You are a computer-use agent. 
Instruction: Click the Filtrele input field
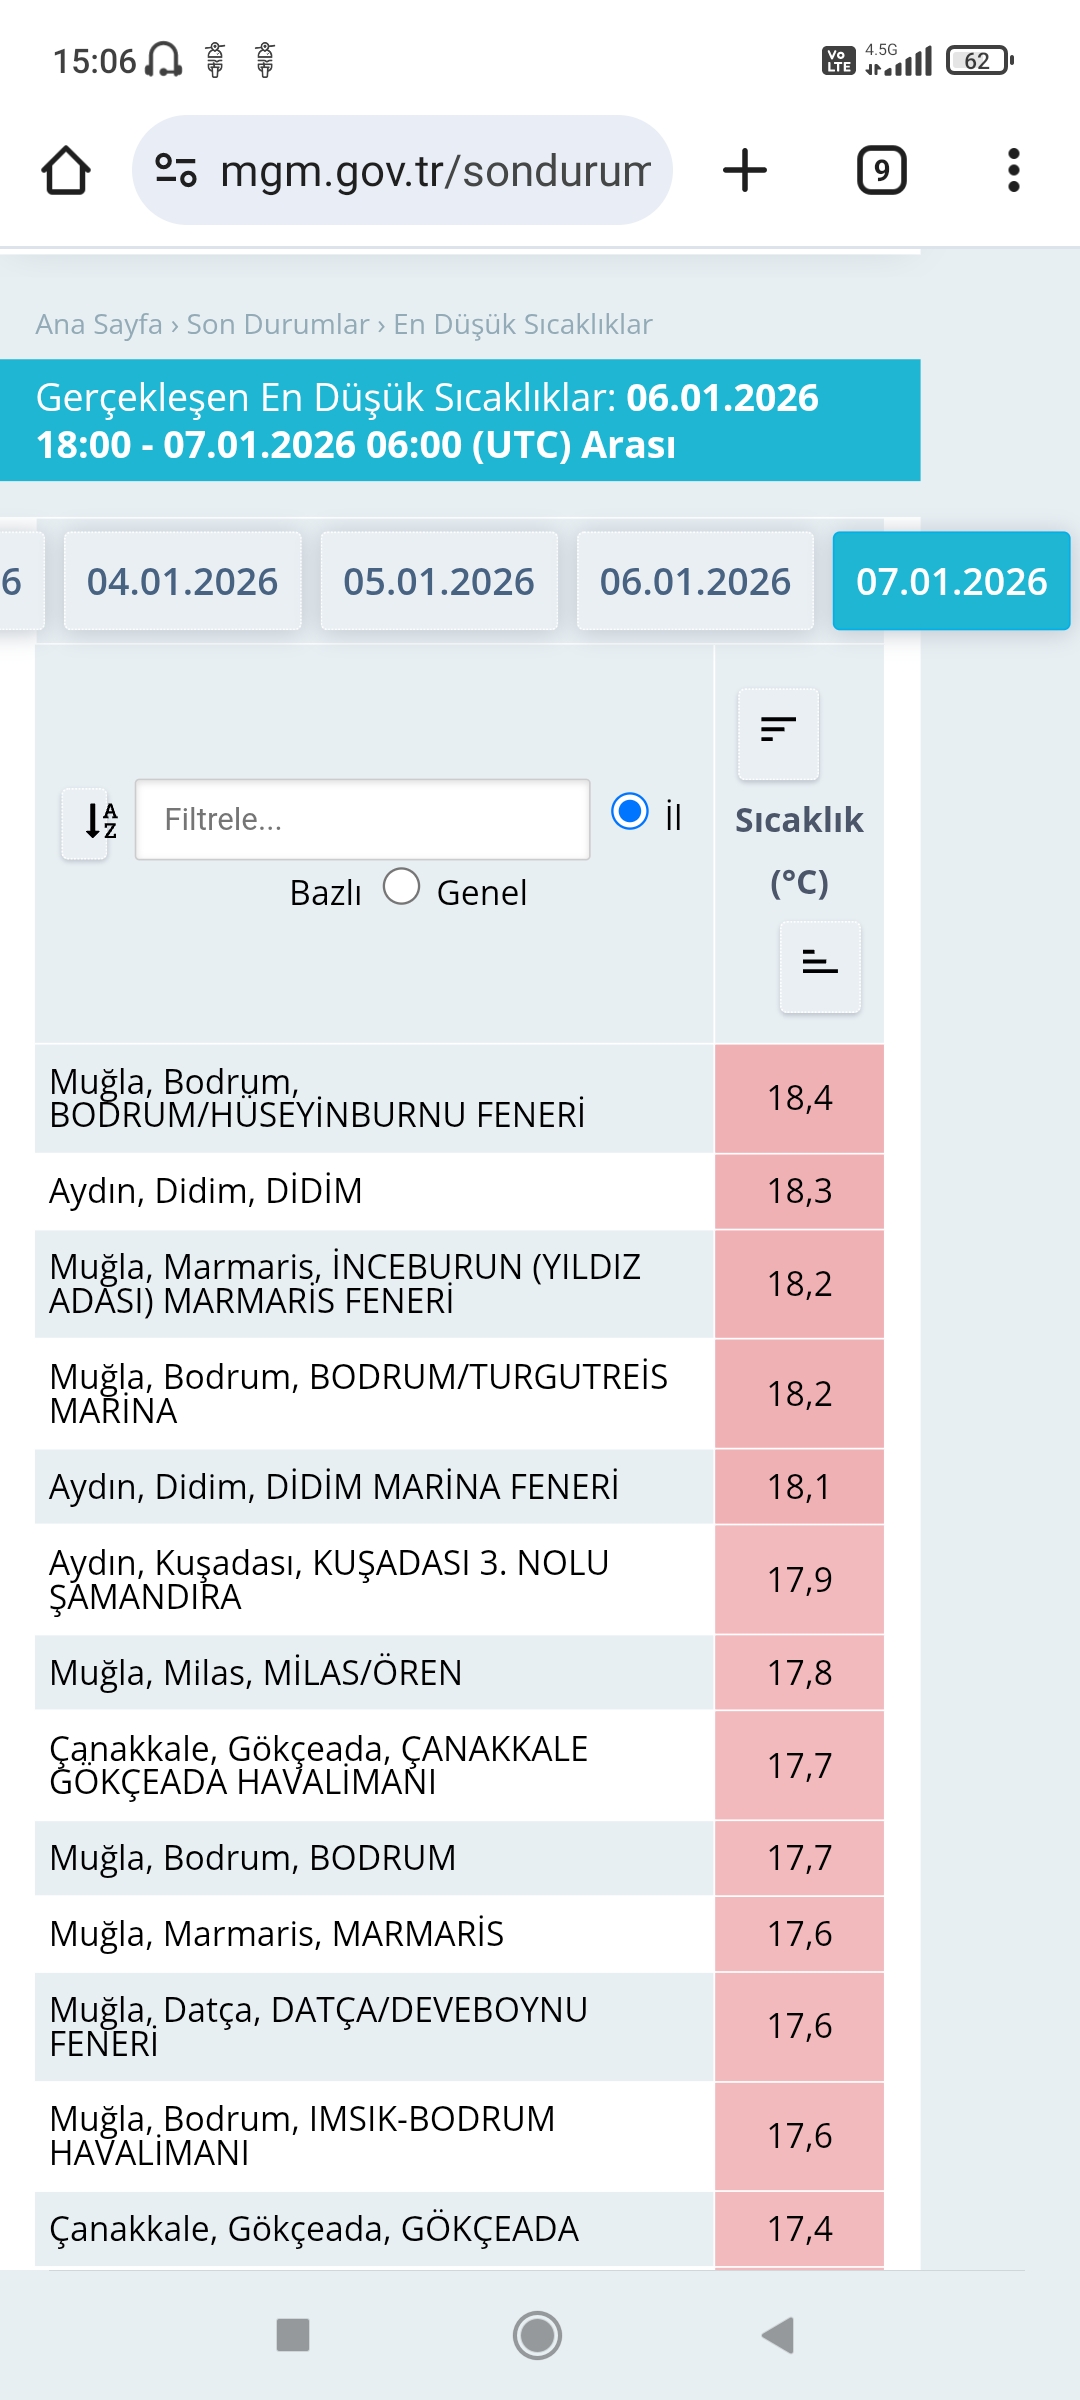363,819
